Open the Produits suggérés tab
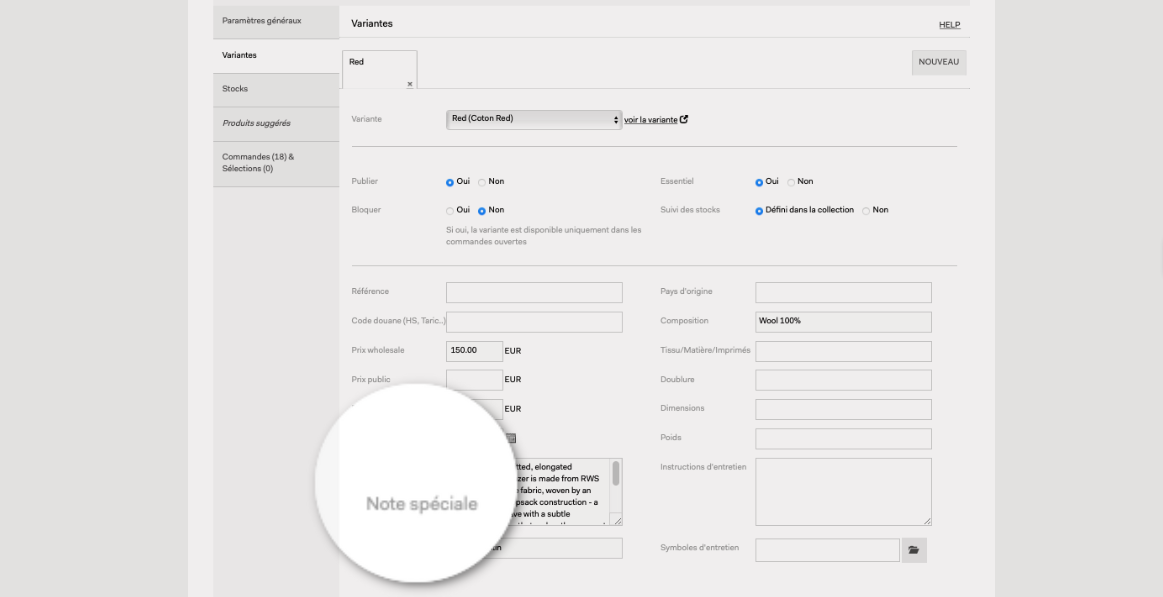The image size is (1163, 597). (276, 124)
